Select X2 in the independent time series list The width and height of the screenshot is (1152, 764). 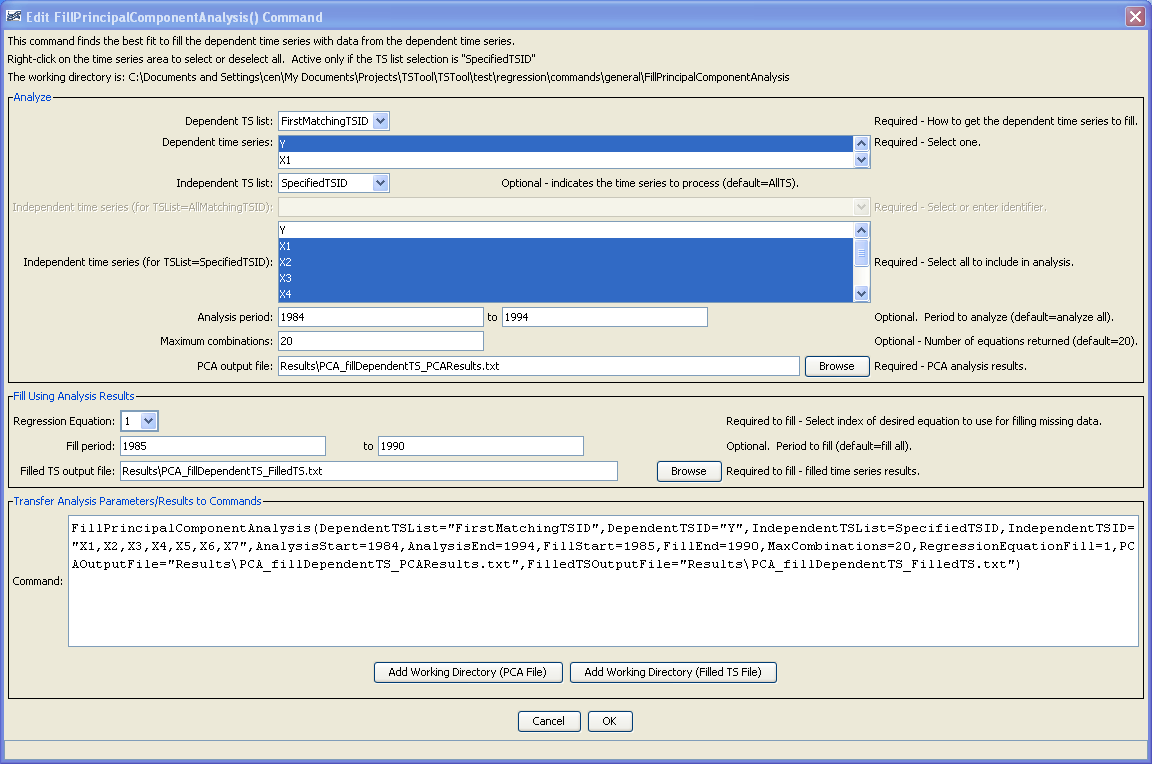tap(400, 262)
